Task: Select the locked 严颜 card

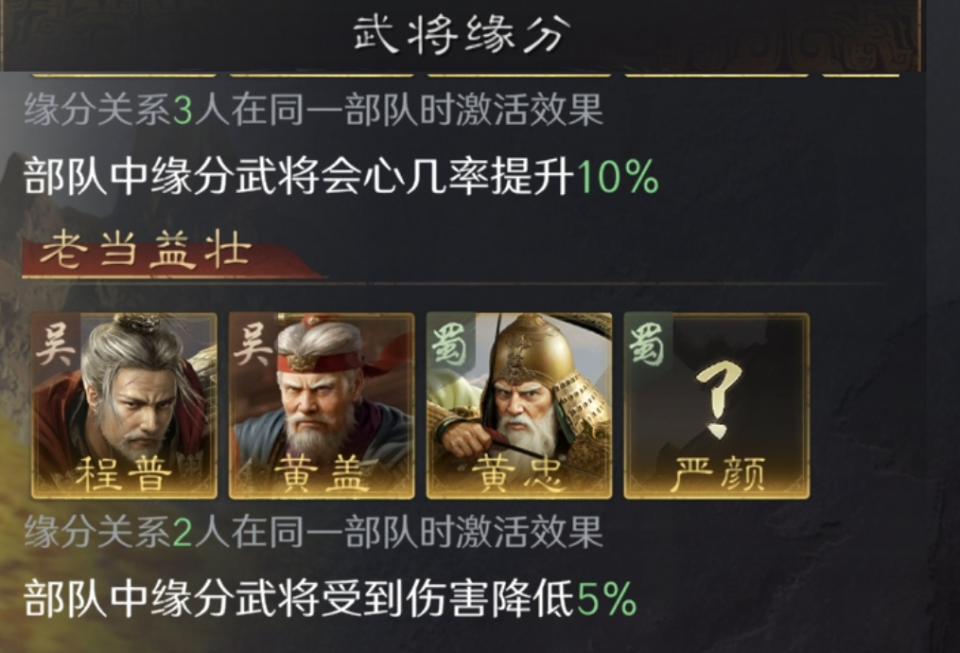Action: pyautogui.click(x=717, y=406)
